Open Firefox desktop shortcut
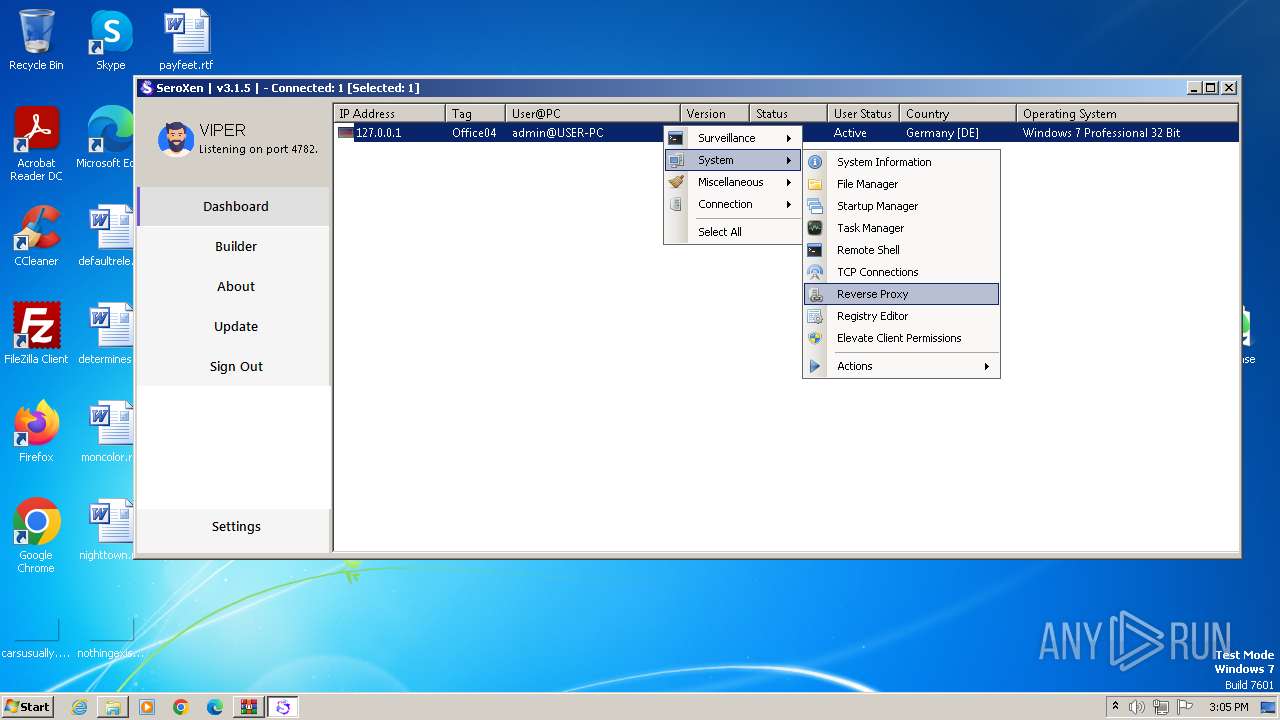The width and height of the screenshot is (1280, 720). (36, 431)
